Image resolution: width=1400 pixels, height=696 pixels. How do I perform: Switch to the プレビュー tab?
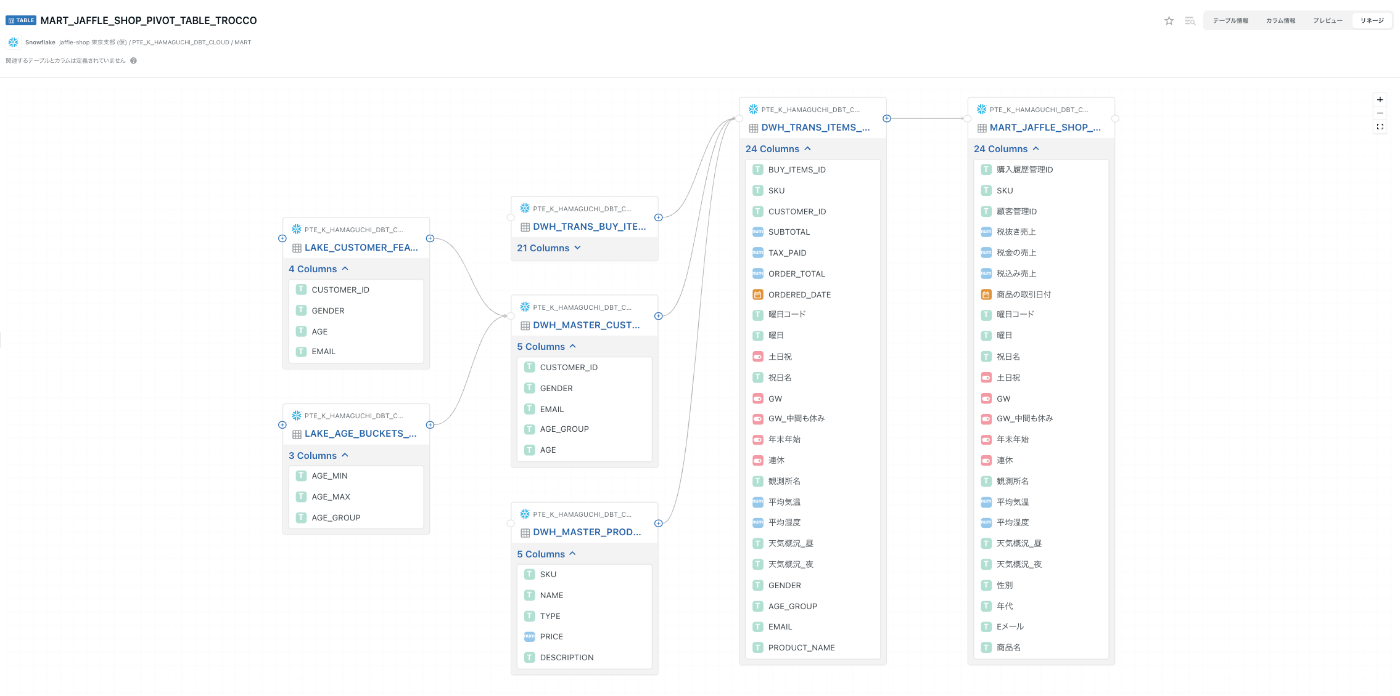1328,20
